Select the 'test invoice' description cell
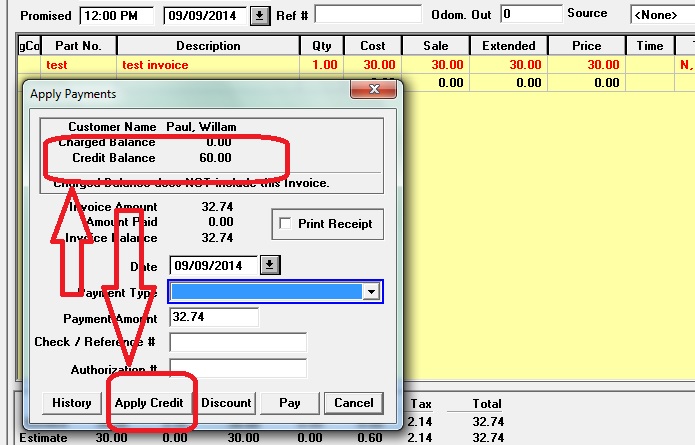Image resolution: width=695 pixels, height=445 pixels. pyautogui.click(x=208, y=65)
